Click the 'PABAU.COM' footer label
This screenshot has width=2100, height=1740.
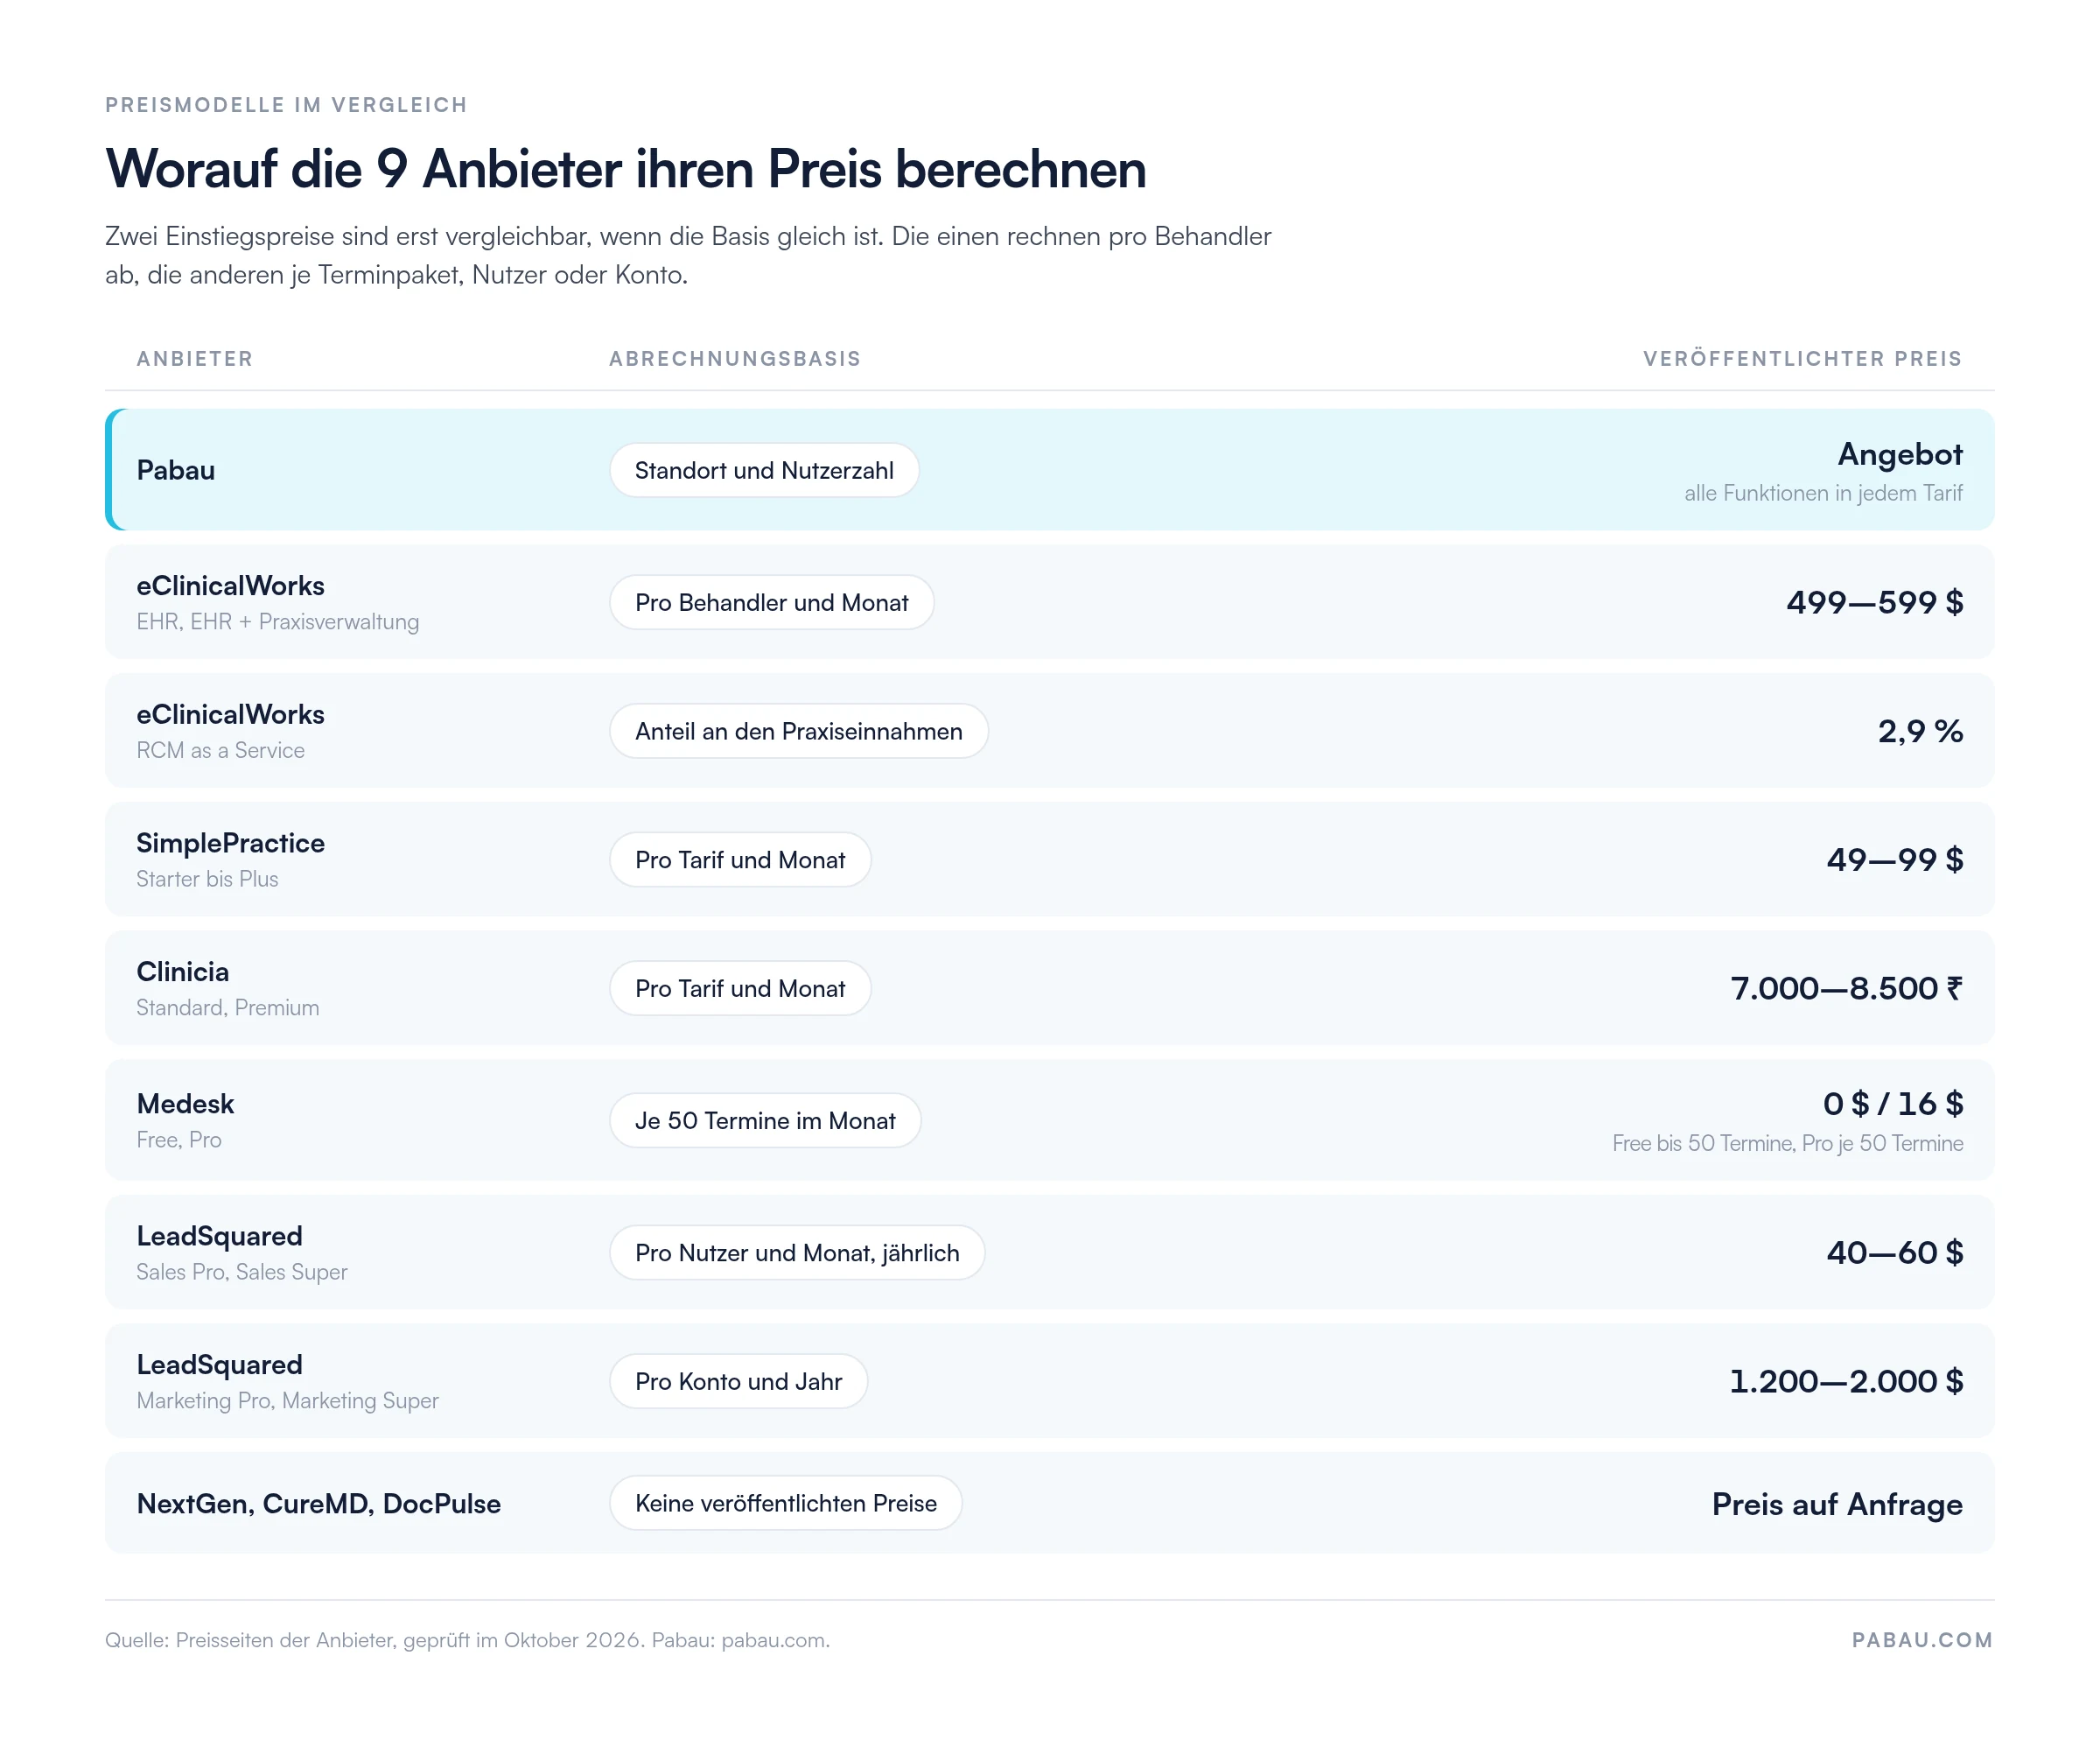(x=1922, y=1640)
